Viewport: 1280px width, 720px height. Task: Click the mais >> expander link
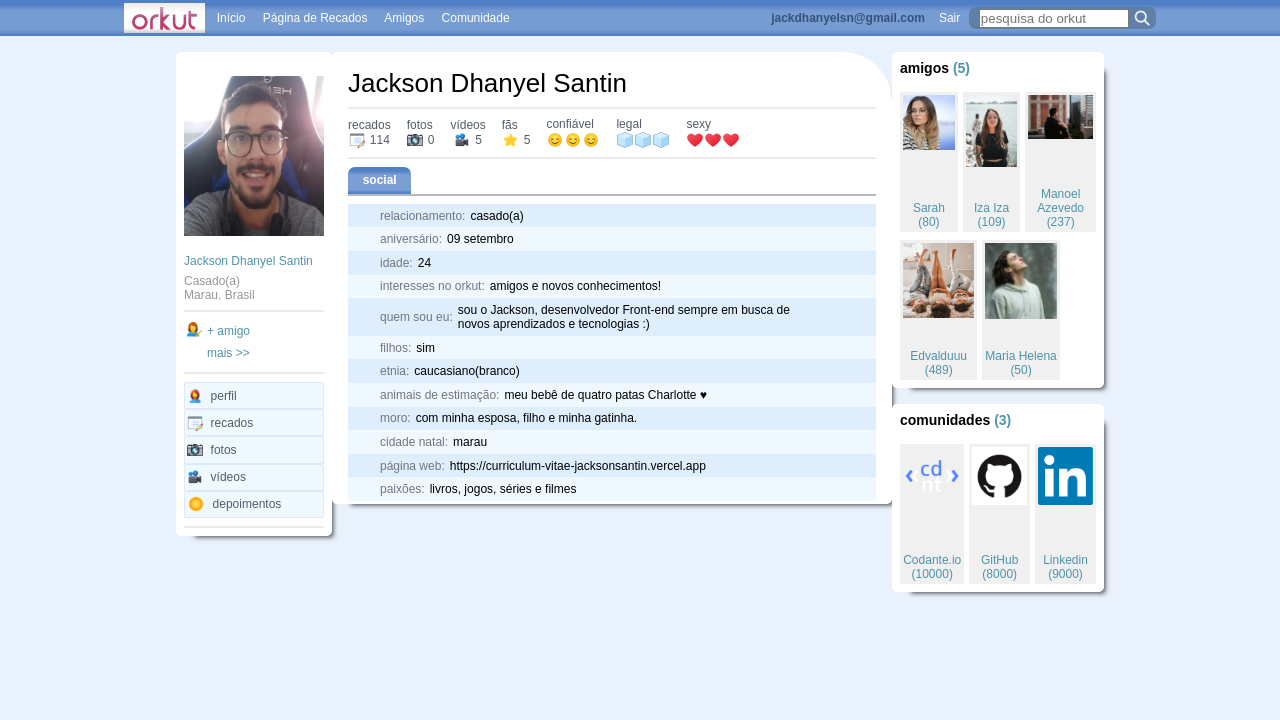[228, 352]
